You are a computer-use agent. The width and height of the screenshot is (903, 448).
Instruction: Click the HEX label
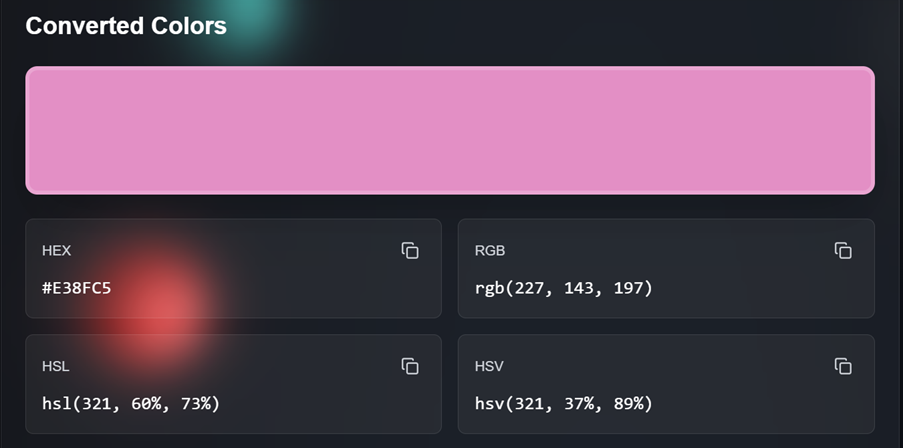click(56, 251)
